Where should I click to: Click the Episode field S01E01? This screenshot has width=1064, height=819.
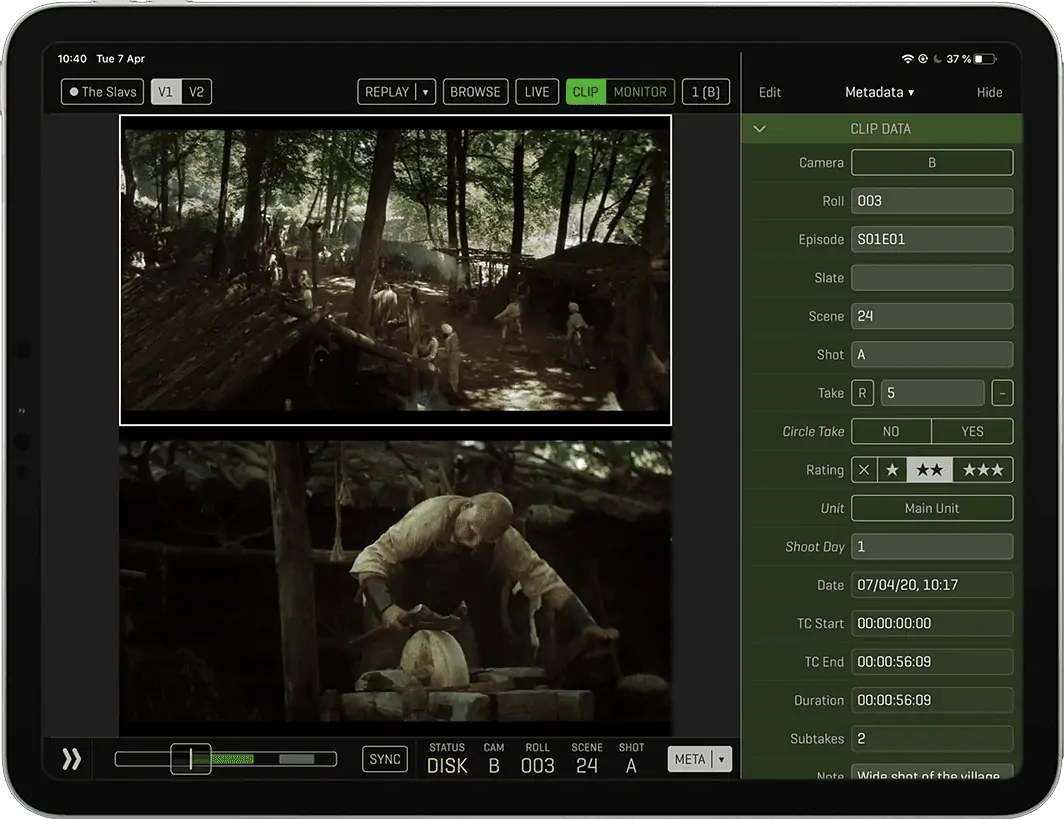tap(932, 240)
